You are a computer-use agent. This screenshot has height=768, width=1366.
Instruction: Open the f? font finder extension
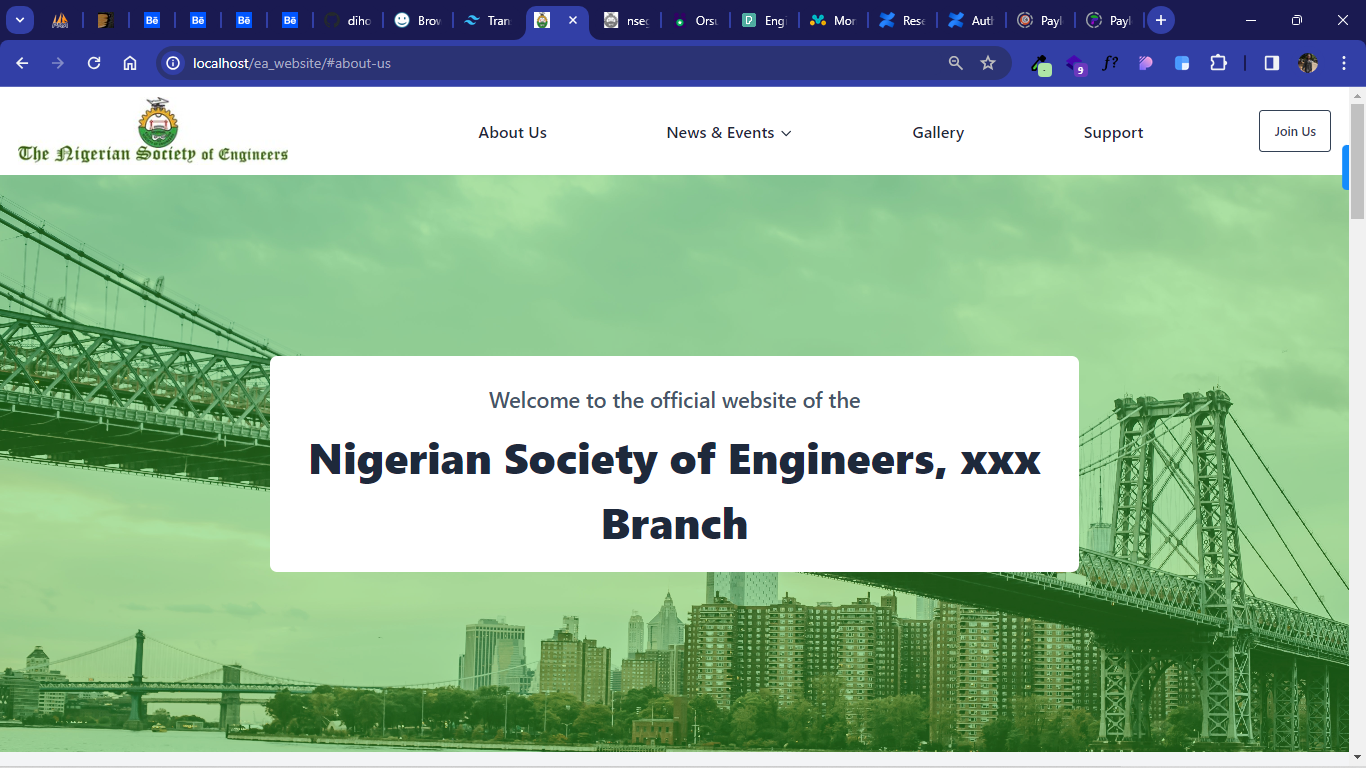click(1110, 63)
